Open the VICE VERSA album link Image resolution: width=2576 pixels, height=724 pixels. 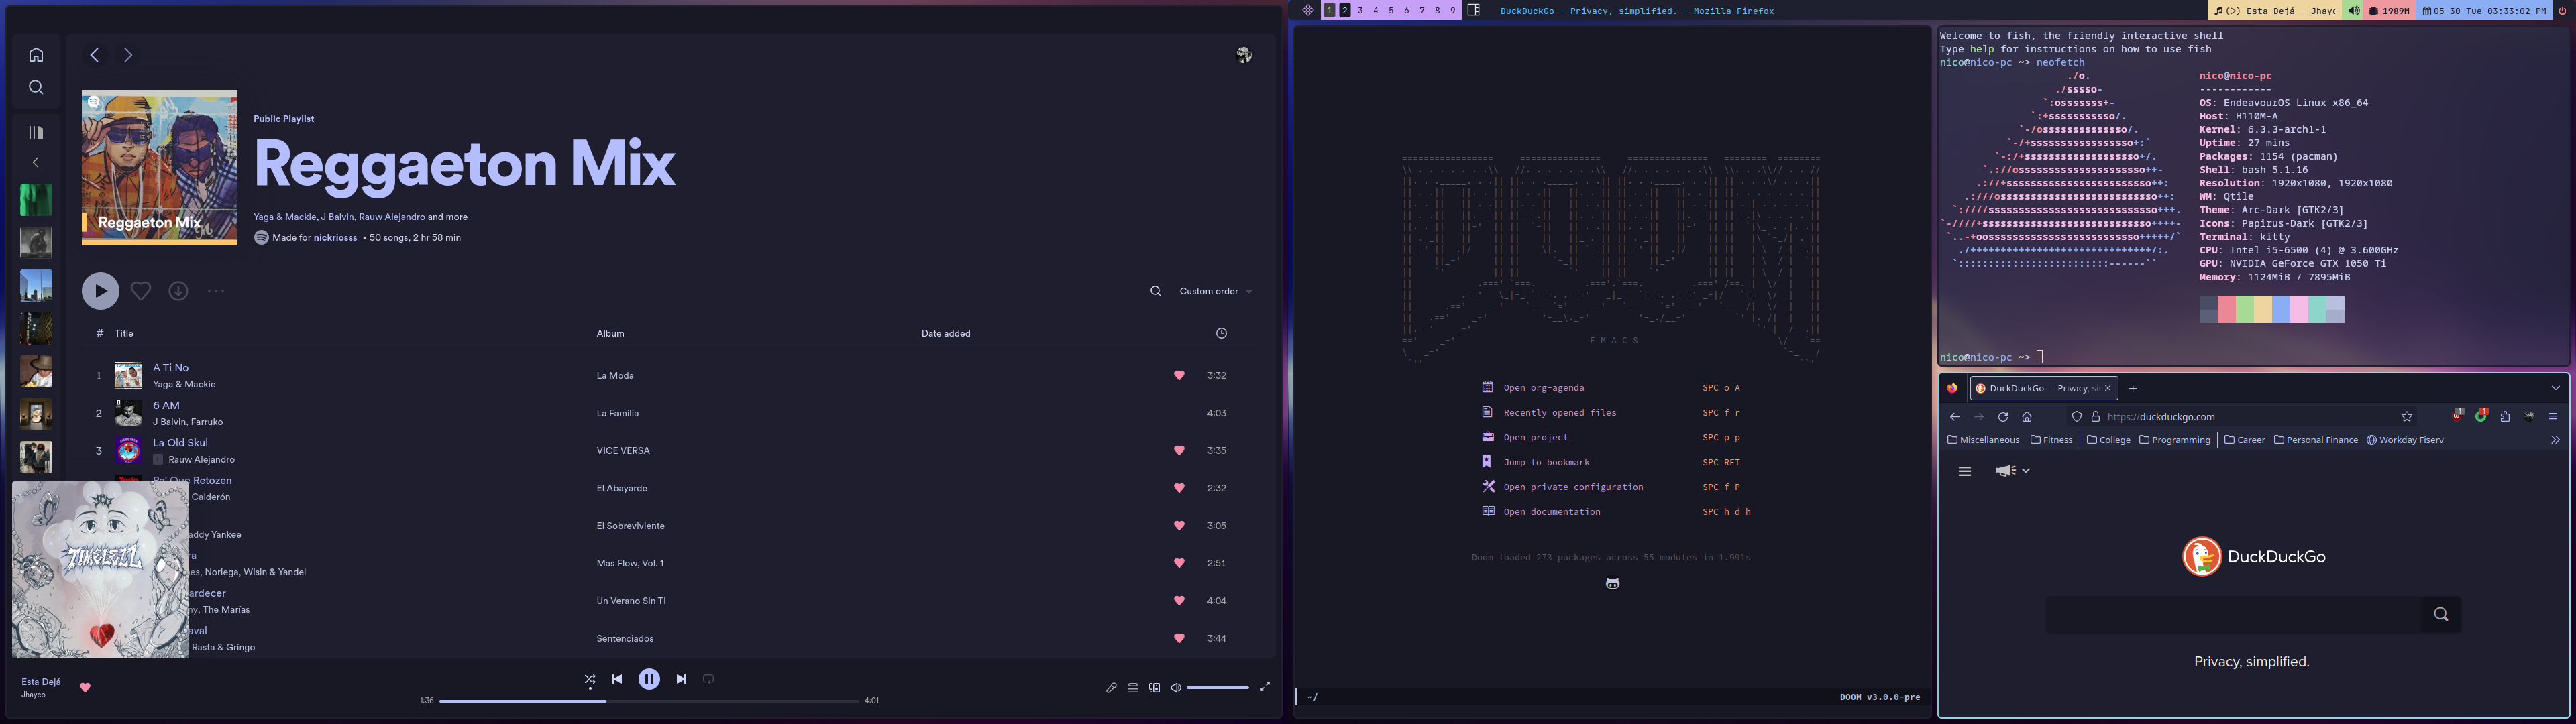(623, 451)
